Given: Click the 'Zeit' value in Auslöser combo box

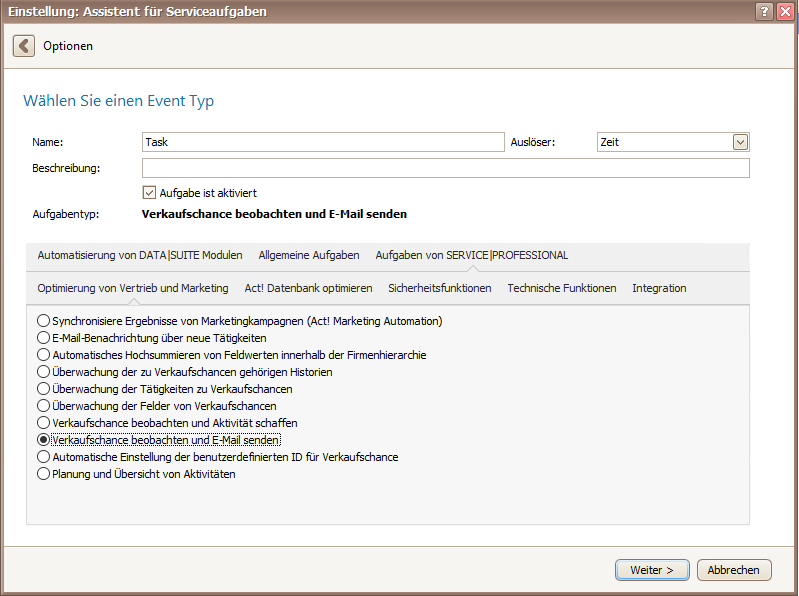Looking at the screenshot, I should tap(609, 142).
